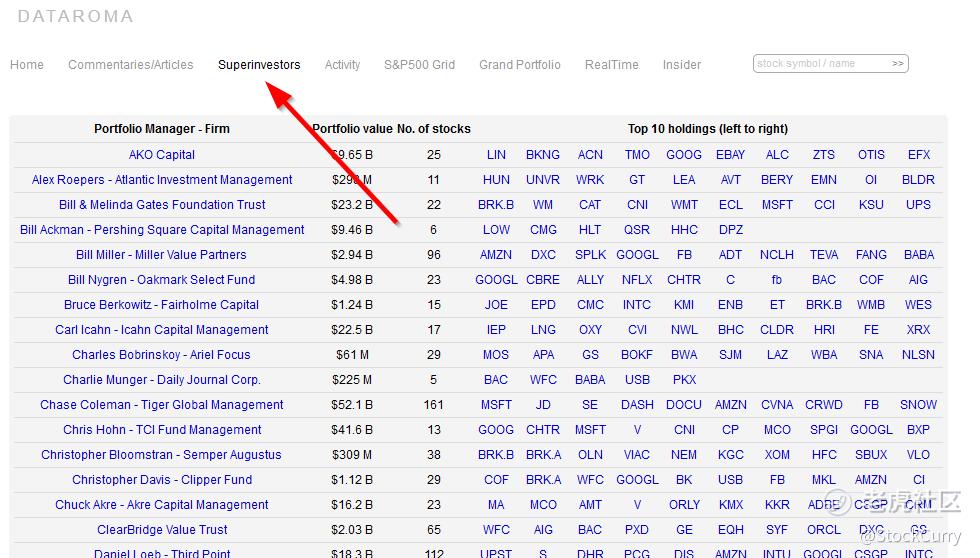Go to the Superinvestors tab
980x558 pixels.
click(x=259, y=65)
